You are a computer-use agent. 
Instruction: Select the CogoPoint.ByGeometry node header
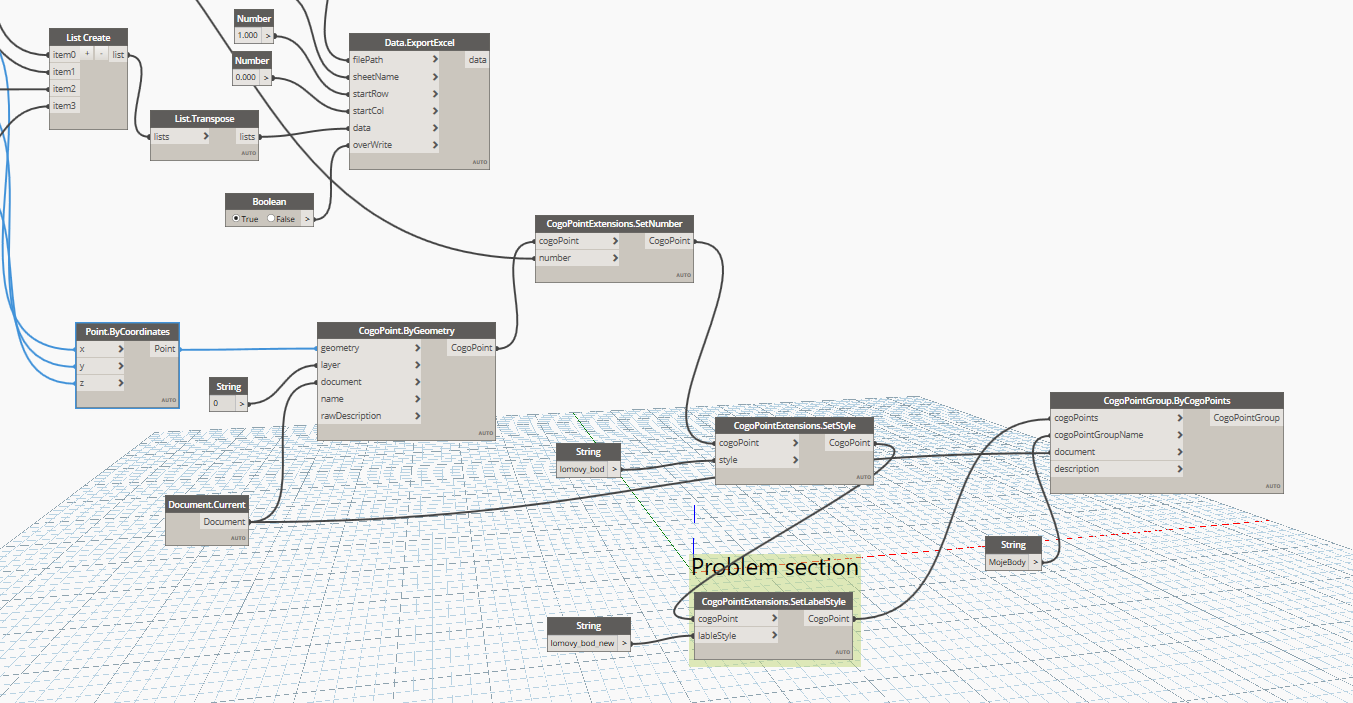(406, 330)
